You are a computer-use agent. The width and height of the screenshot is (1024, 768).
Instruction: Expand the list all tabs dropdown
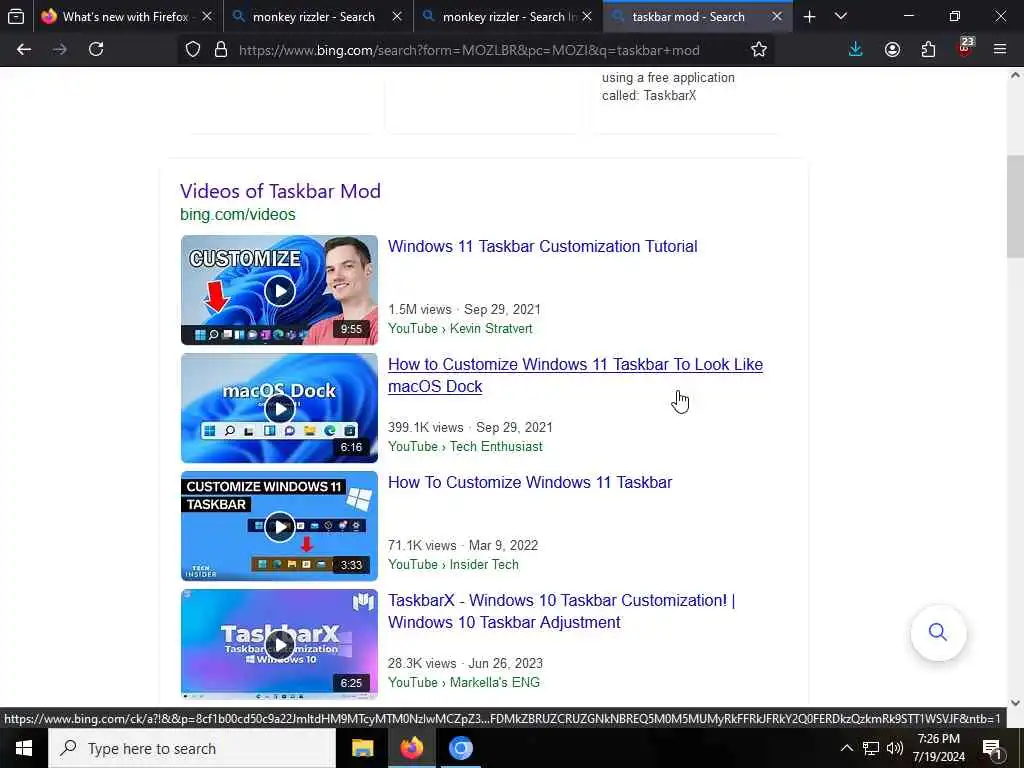point(841,16)
